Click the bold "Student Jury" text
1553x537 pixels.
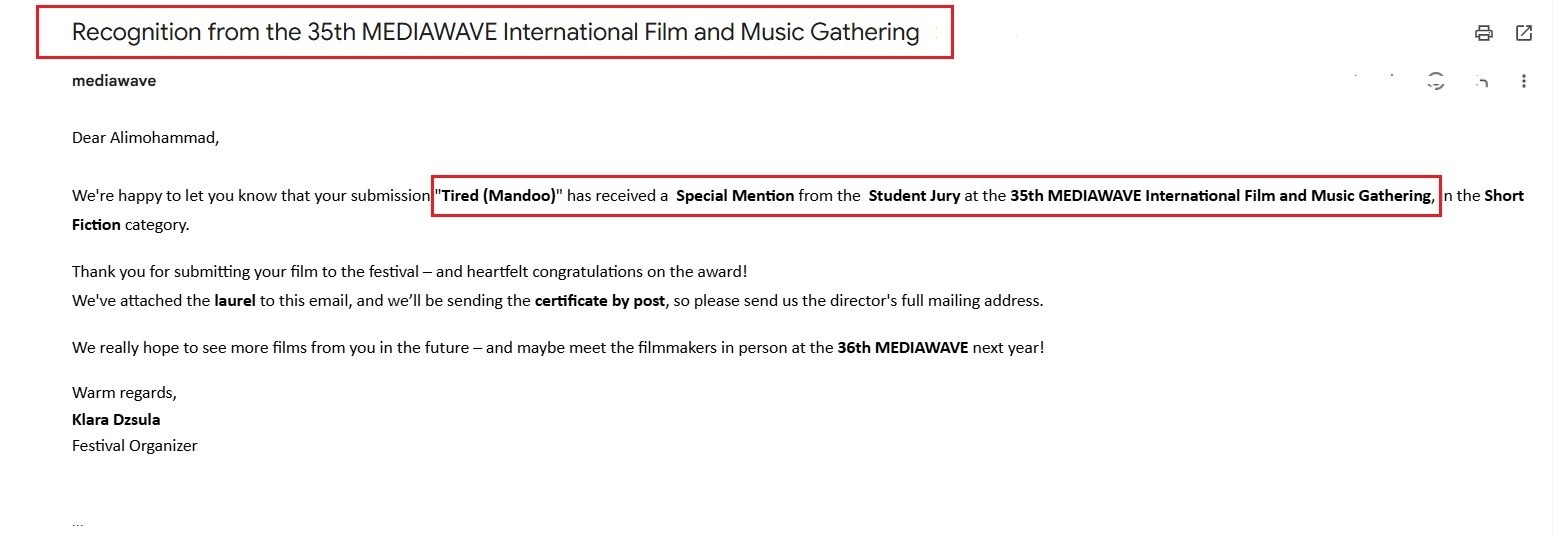(x=914, y=196)
